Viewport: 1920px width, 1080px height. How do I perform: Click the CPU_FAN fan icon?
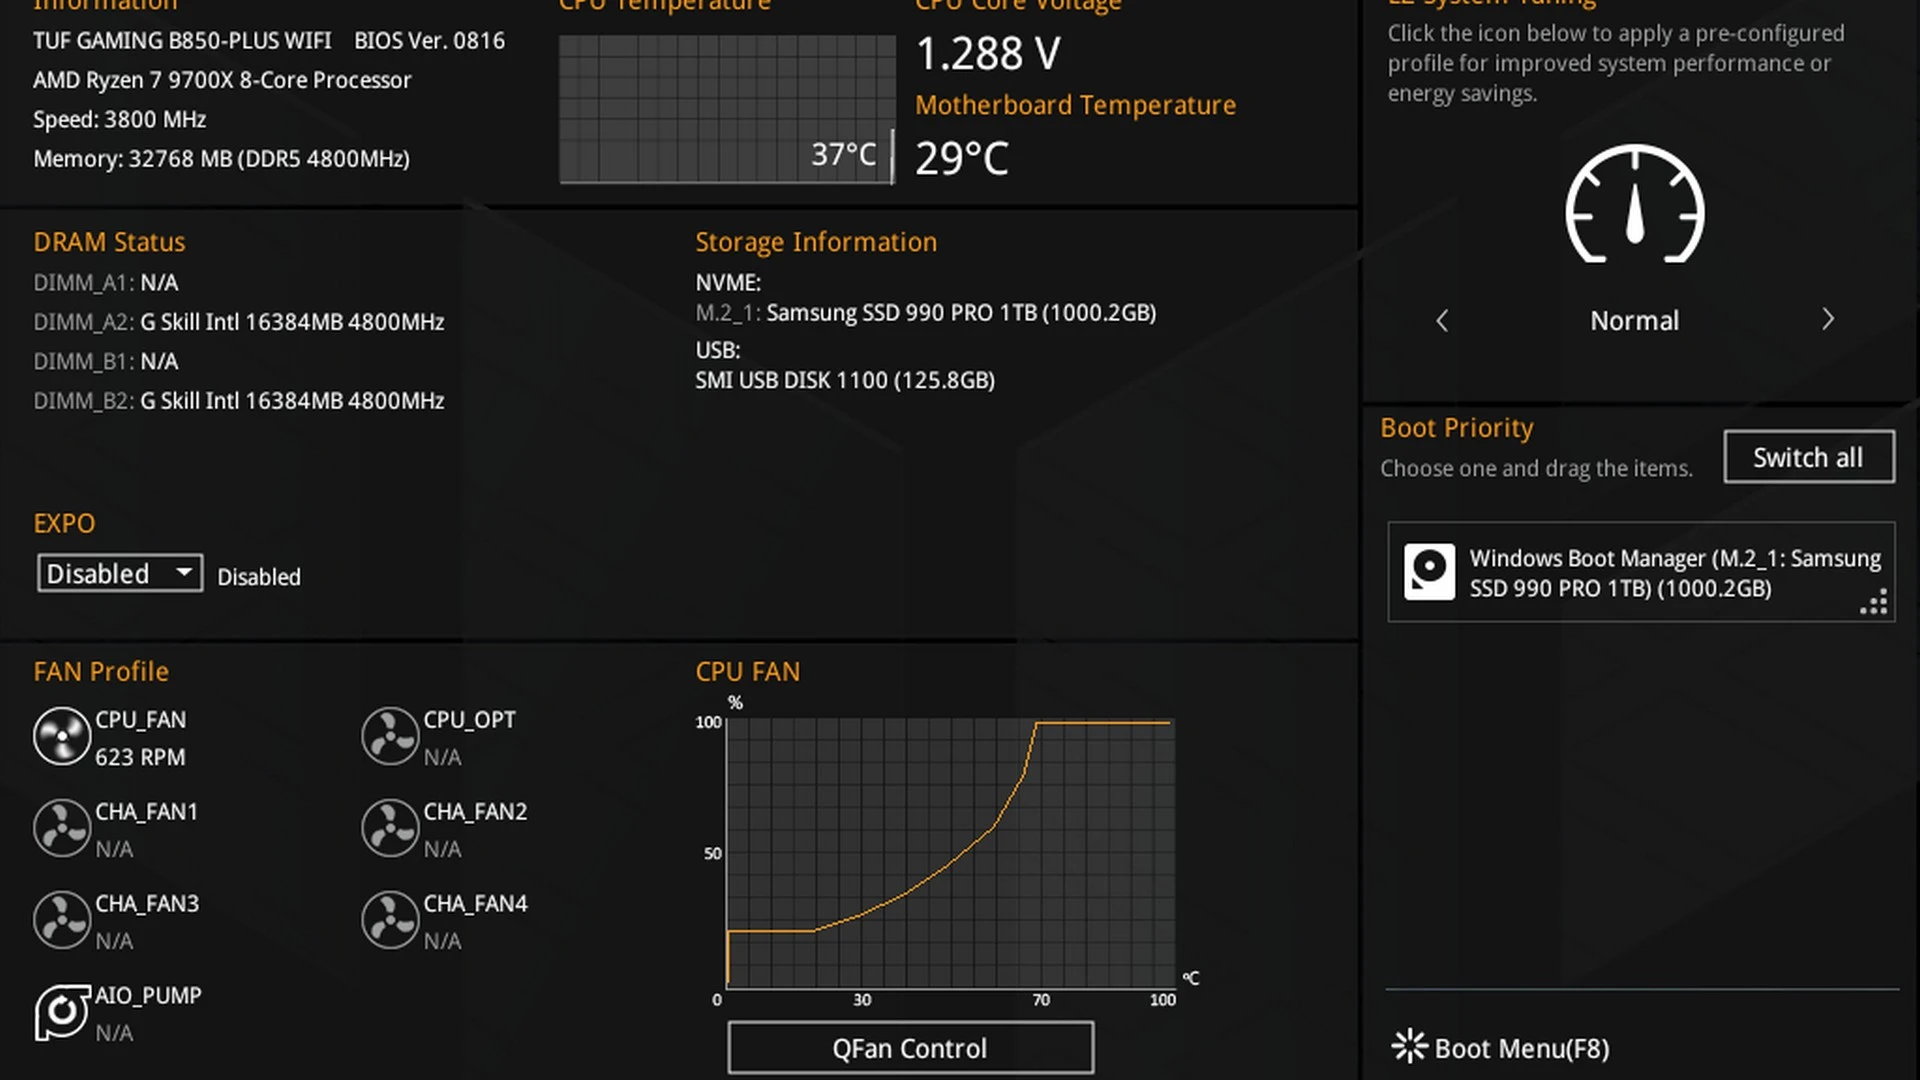click(62, 737)
